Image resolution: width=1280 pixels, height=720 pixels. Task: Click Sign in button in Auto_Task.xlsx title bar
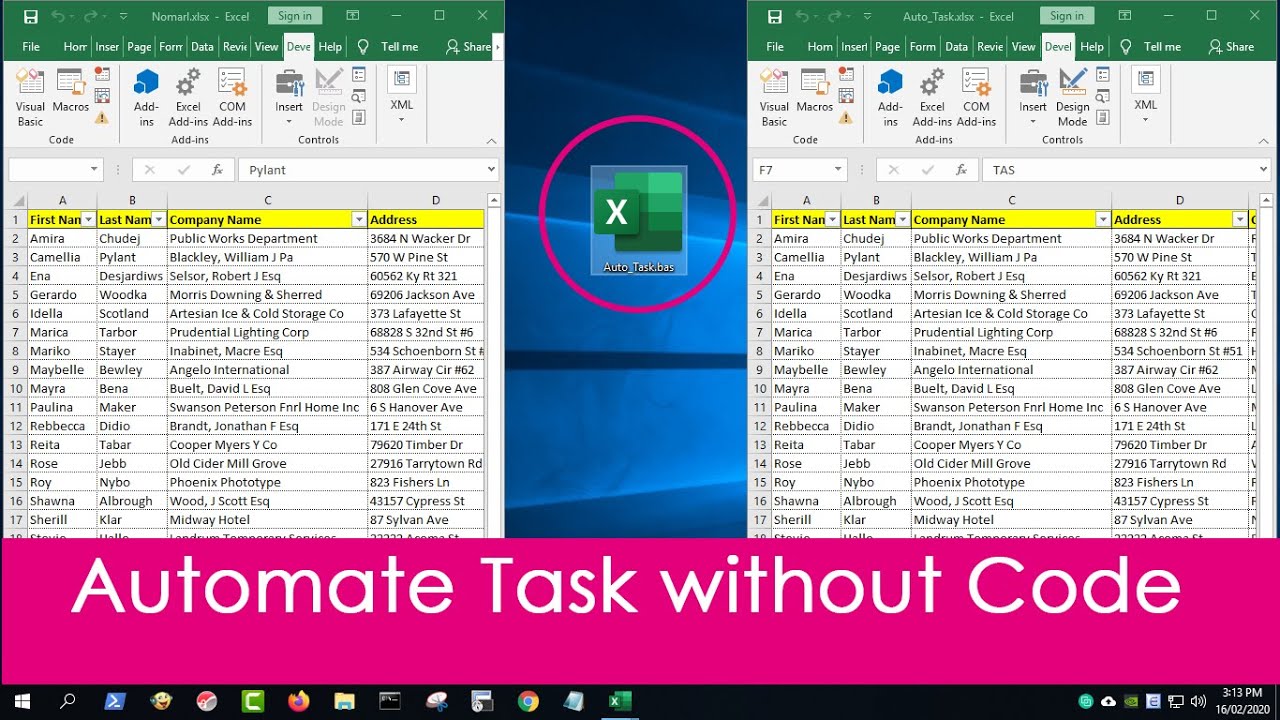(x=1067, y=16)
